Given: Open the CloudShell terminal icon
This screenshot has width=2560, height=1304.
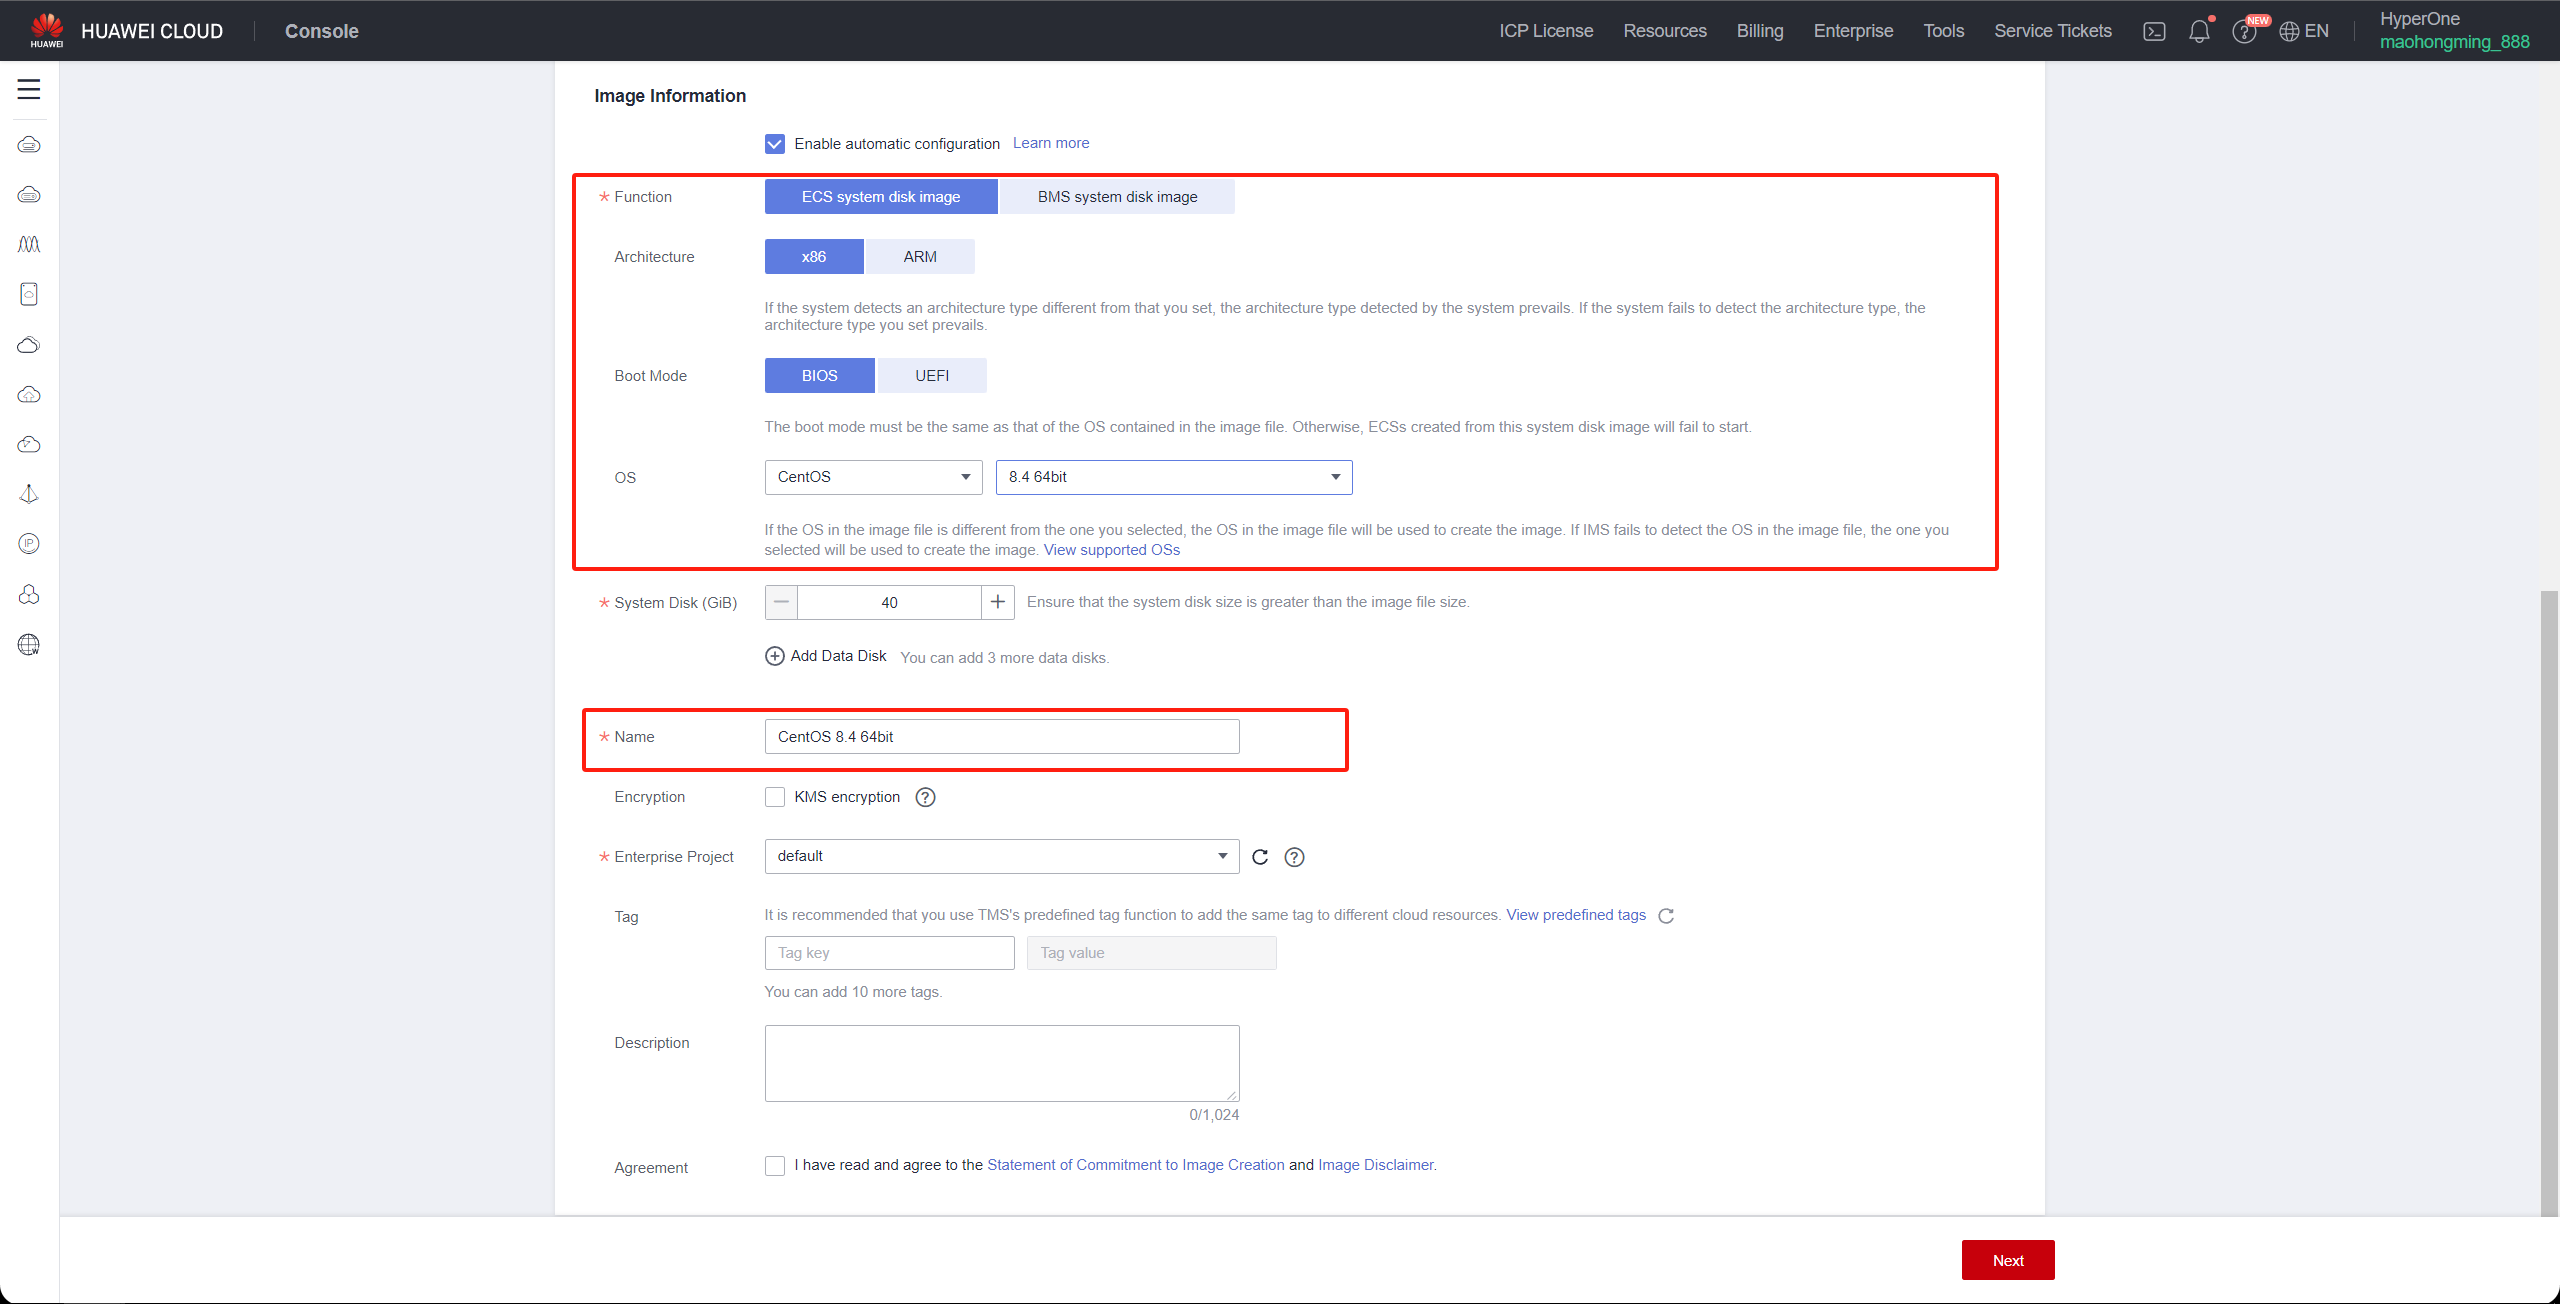Looking at the screenshot, I should (2154, 32).
